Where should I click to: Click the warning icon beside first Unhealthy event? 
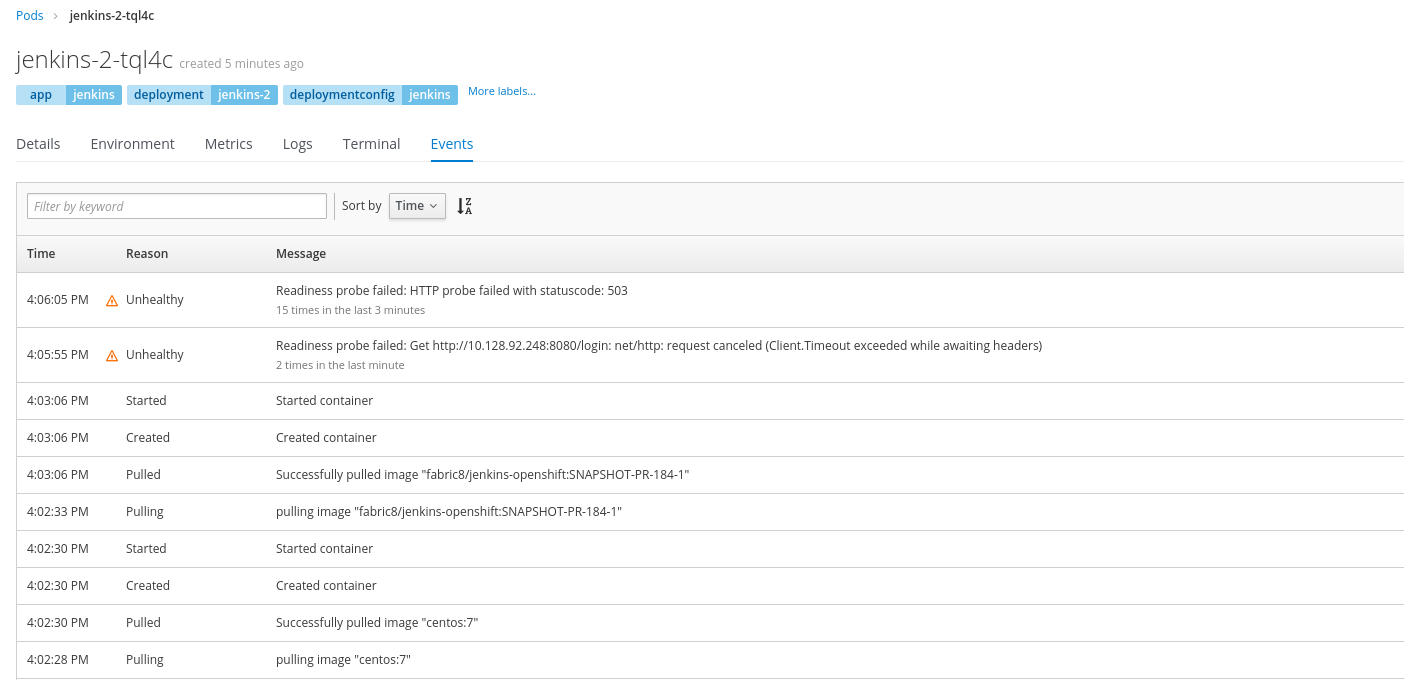click(112, 299)
